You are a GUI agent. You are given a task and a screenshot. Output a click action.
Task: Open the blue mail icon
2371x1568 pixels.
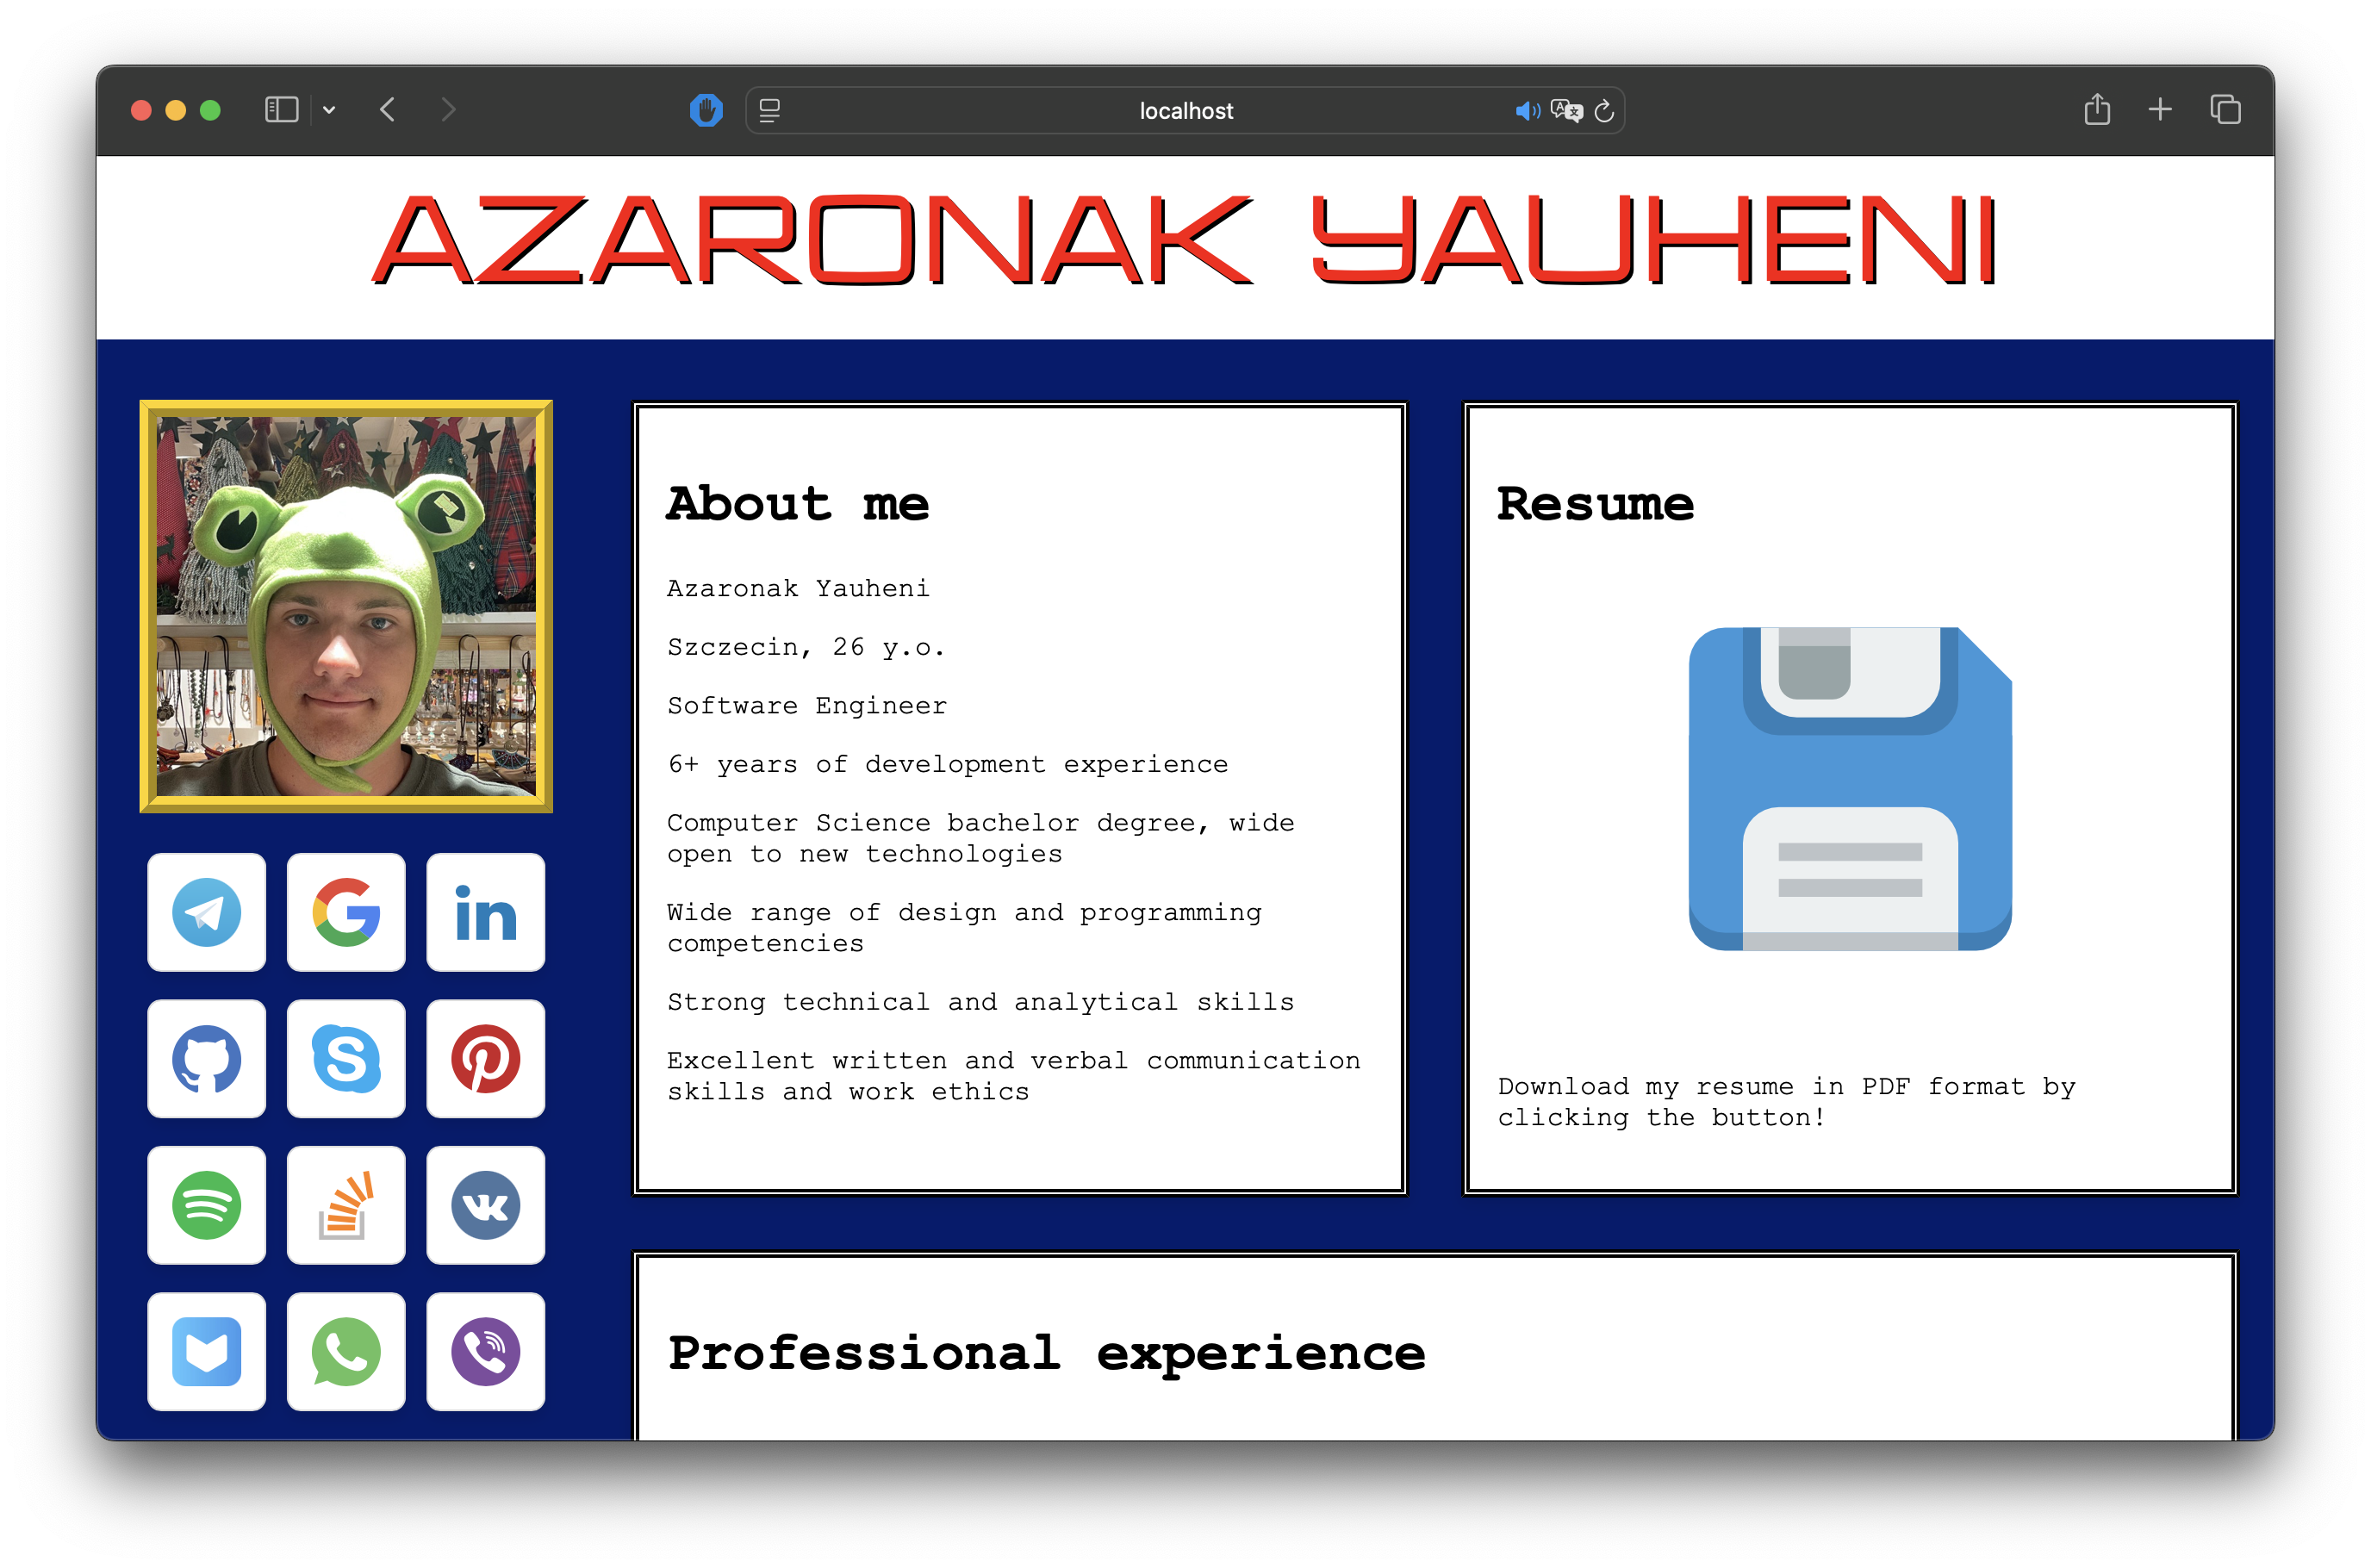click(206, 1351)
